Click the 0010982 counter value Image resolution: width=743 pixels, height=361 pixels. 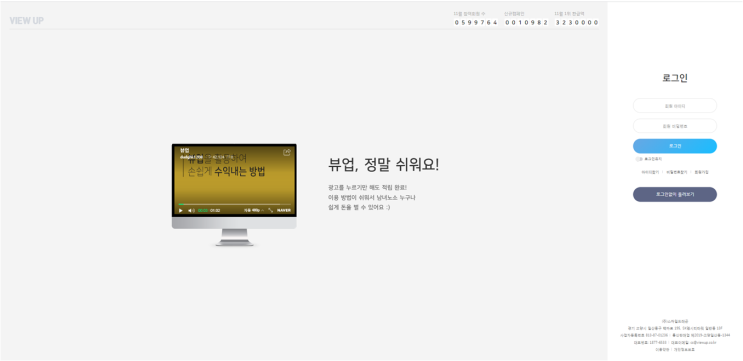pyautogui.click(x=526, y=22)
